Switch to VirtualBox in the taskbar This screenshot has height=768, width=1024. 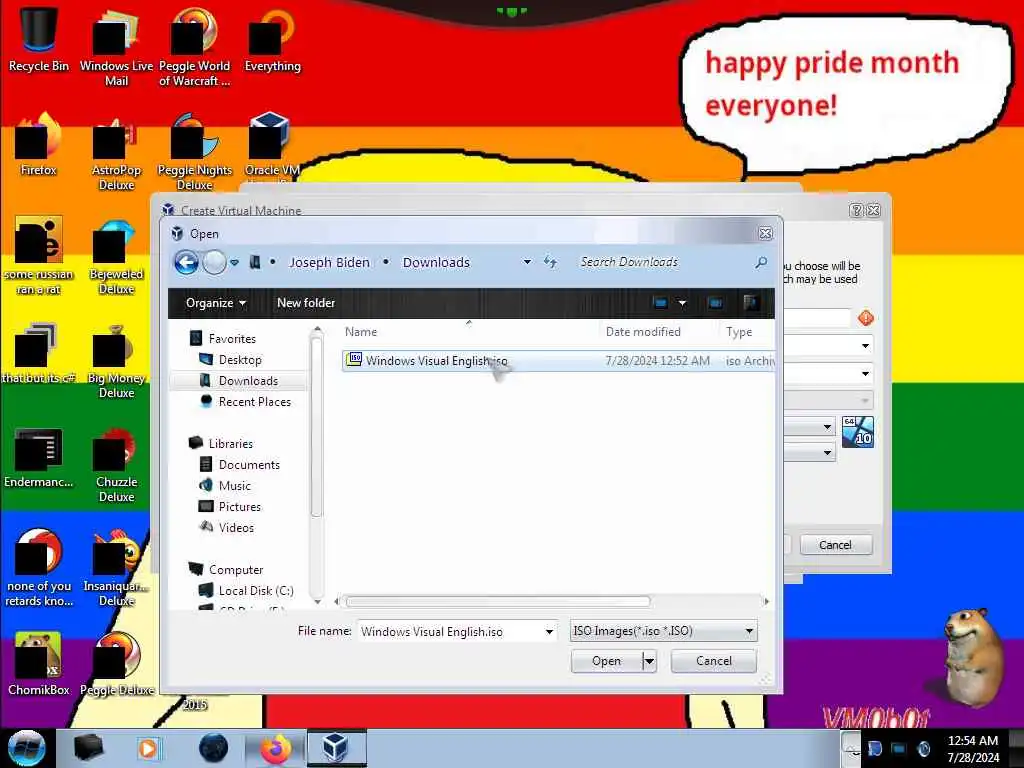[336, 748]
